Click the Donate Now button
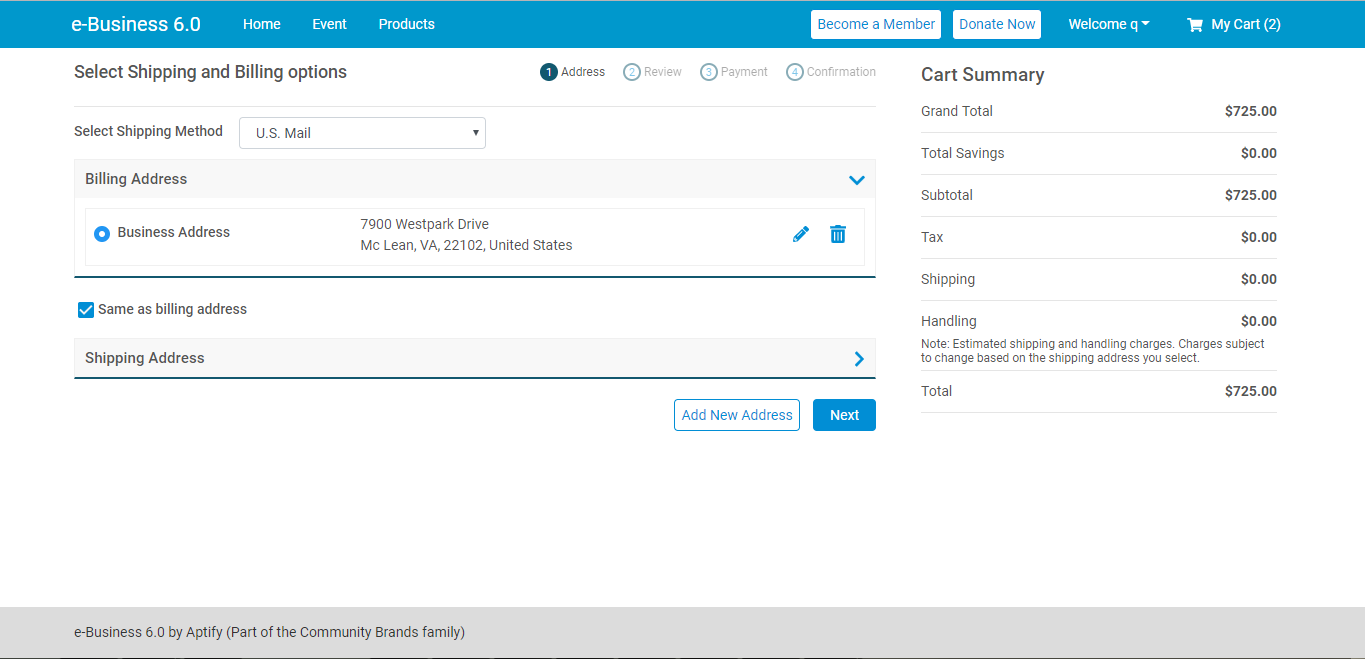 point(997,24)
